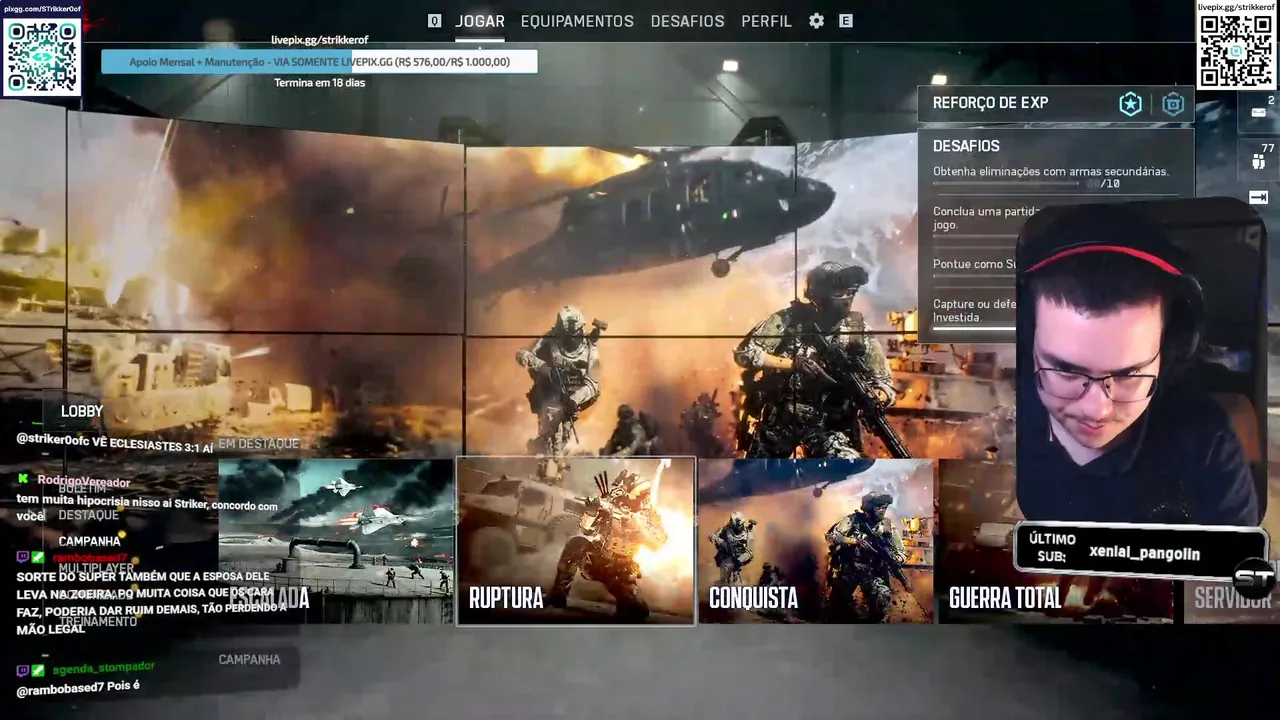Screen dimensions: 1280x720
Task: Select LOBBY in the side menu
Action: pyautogui.click(x=82, y=411)
